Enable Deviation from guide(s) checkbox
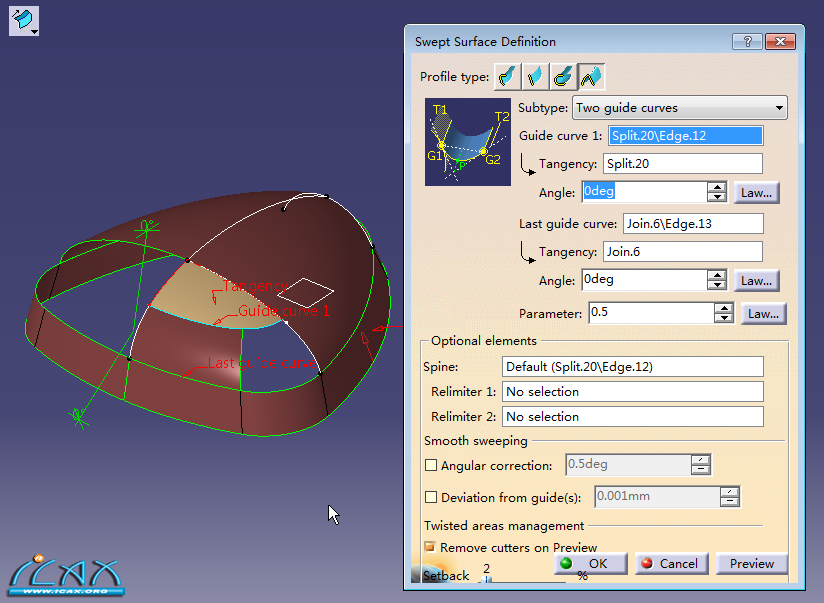Image resolution: width=824 pixels, height=603 pixels. click(431, 497)
